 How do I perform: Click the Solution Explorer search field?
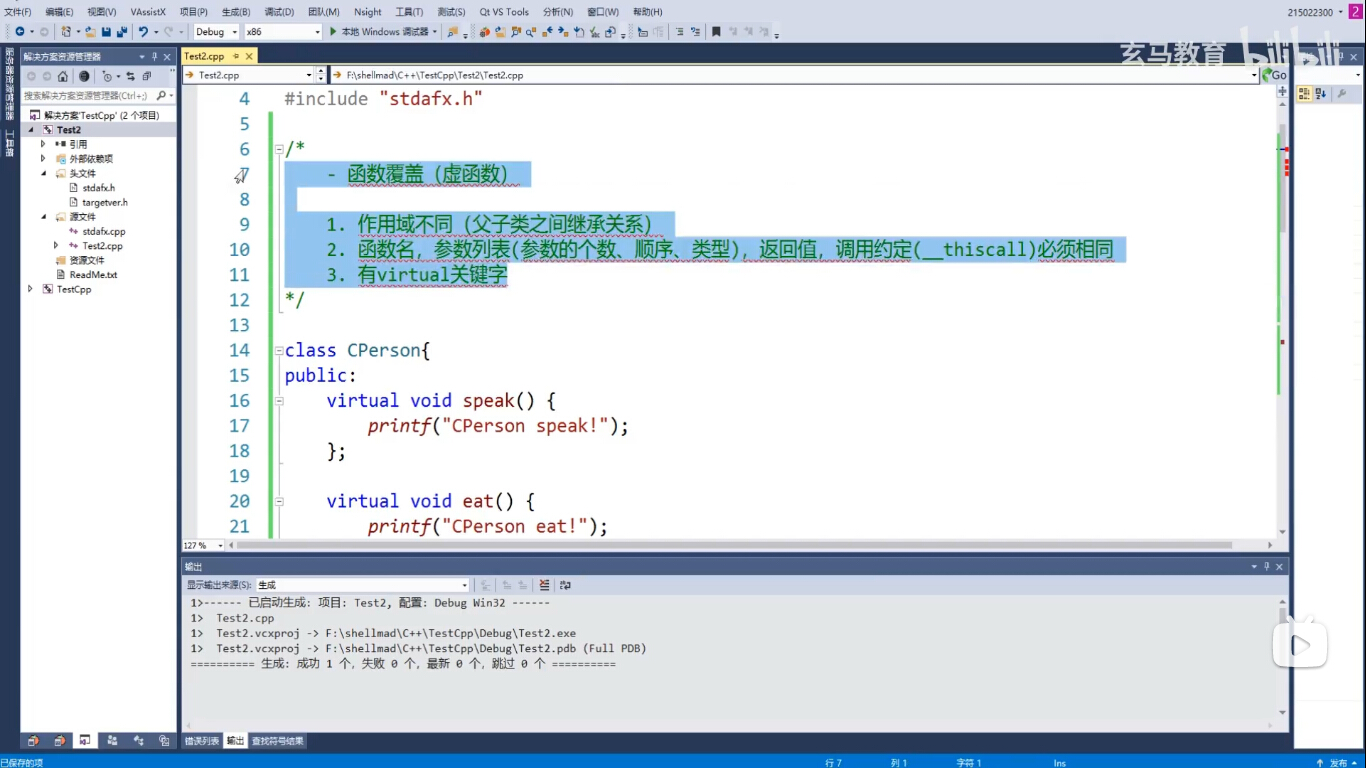87,96
